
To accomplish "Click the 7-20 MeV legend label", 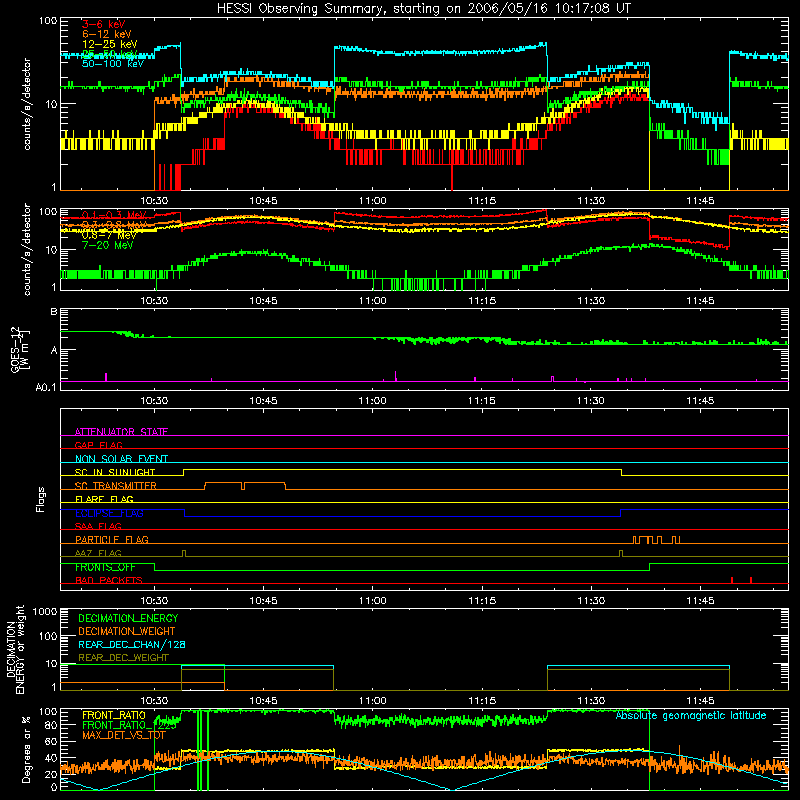I will (x=108, y=245).
